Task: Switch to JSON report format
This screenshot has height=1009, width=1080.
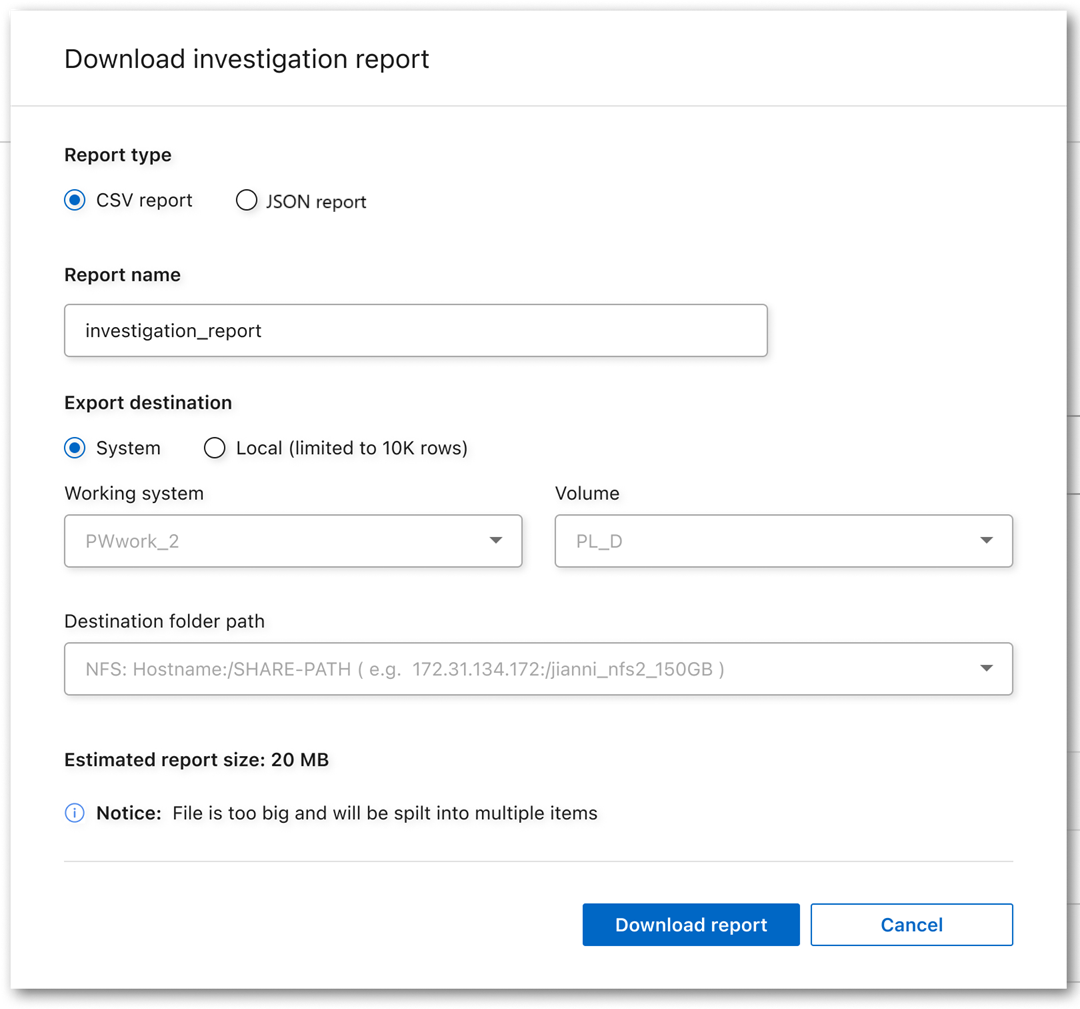Action: click(246, 200)
